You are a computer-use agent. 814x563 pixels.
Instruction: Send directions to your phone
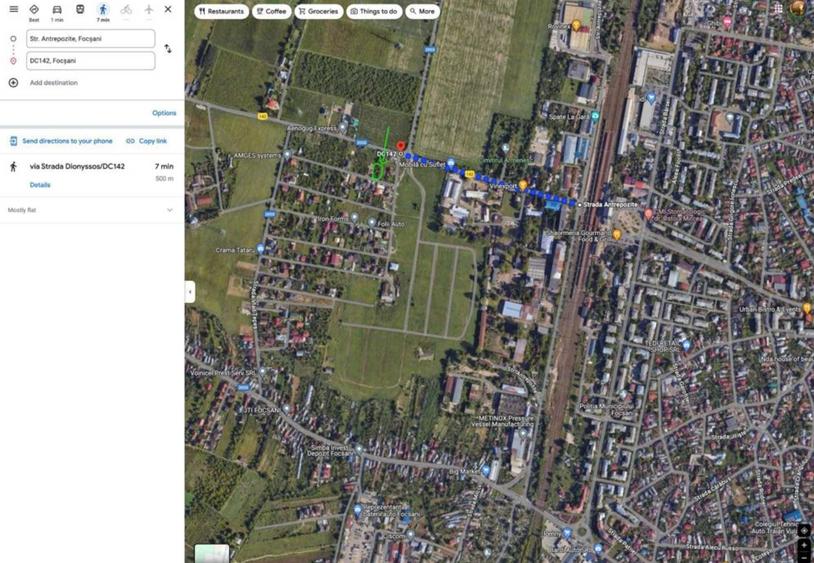click(61, 141)
